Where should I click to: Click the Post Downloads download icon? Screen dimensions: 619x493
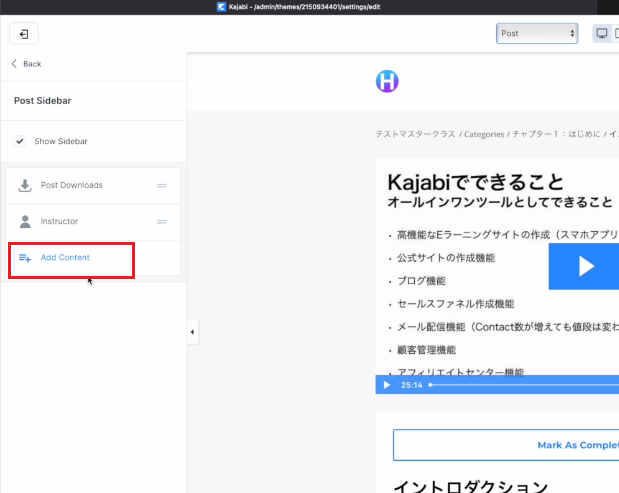pyautogui.click(x=25, y=186)
